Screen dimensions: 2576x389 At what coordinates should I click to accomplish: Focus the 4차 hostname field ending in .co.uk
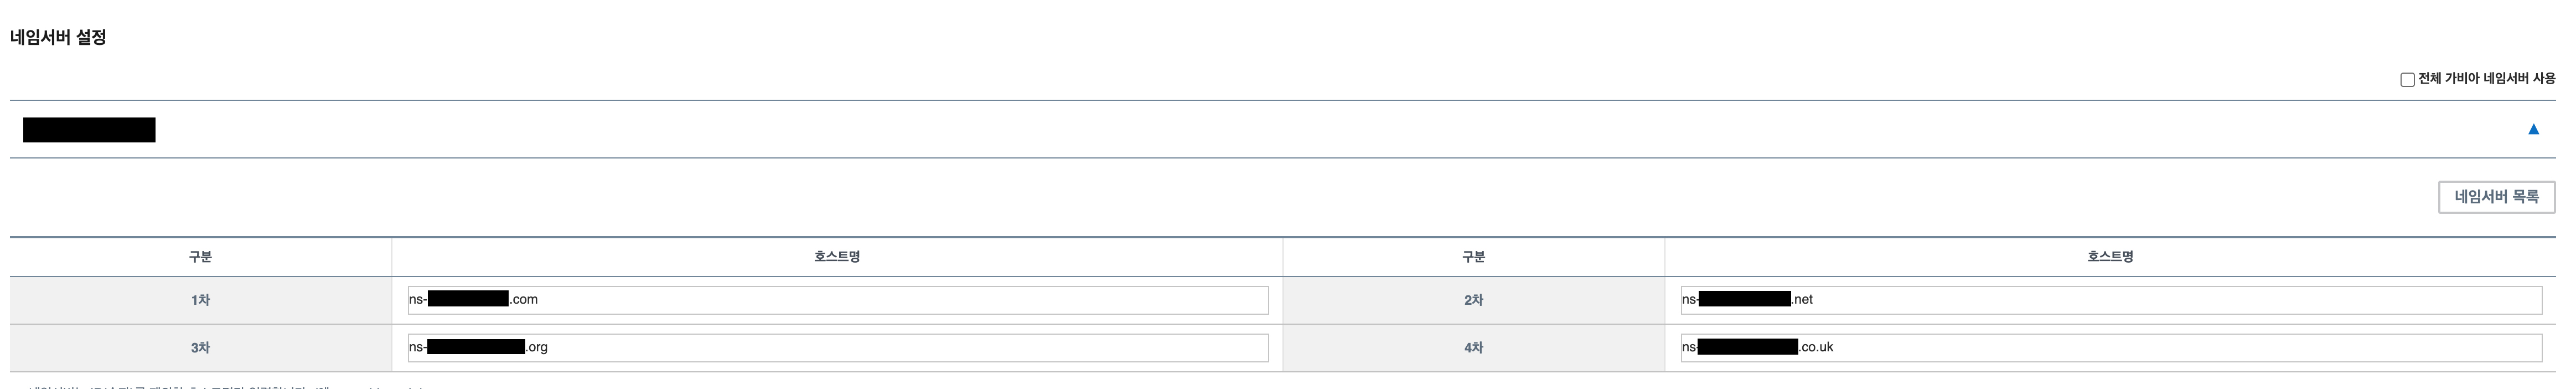tap(2110, 348)
